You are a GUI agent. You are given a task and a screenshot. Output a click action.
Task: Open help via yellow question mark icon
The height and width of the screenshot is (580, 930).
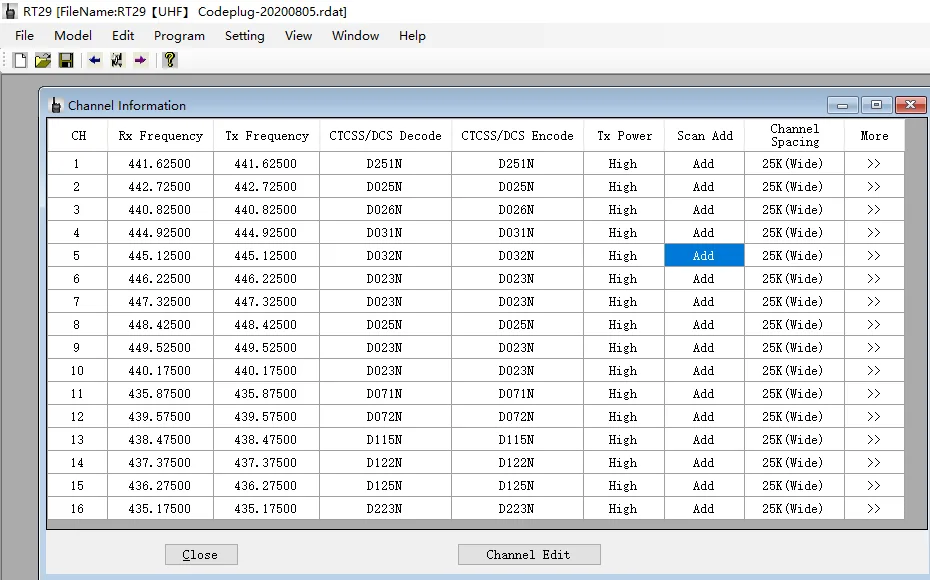(170, 60)
